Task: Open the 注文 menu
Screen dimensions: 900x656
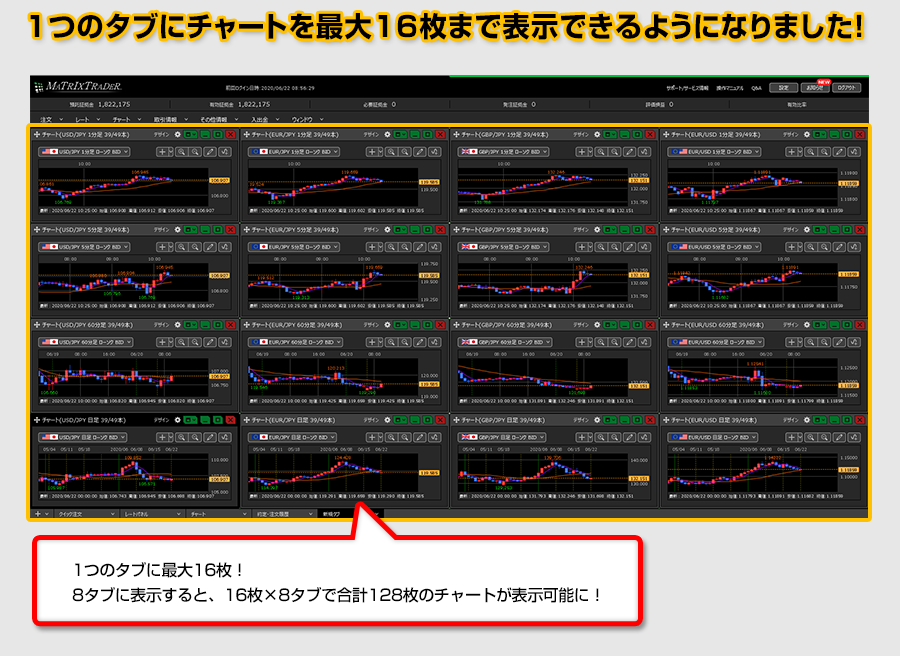Action: tap(51, 119)
